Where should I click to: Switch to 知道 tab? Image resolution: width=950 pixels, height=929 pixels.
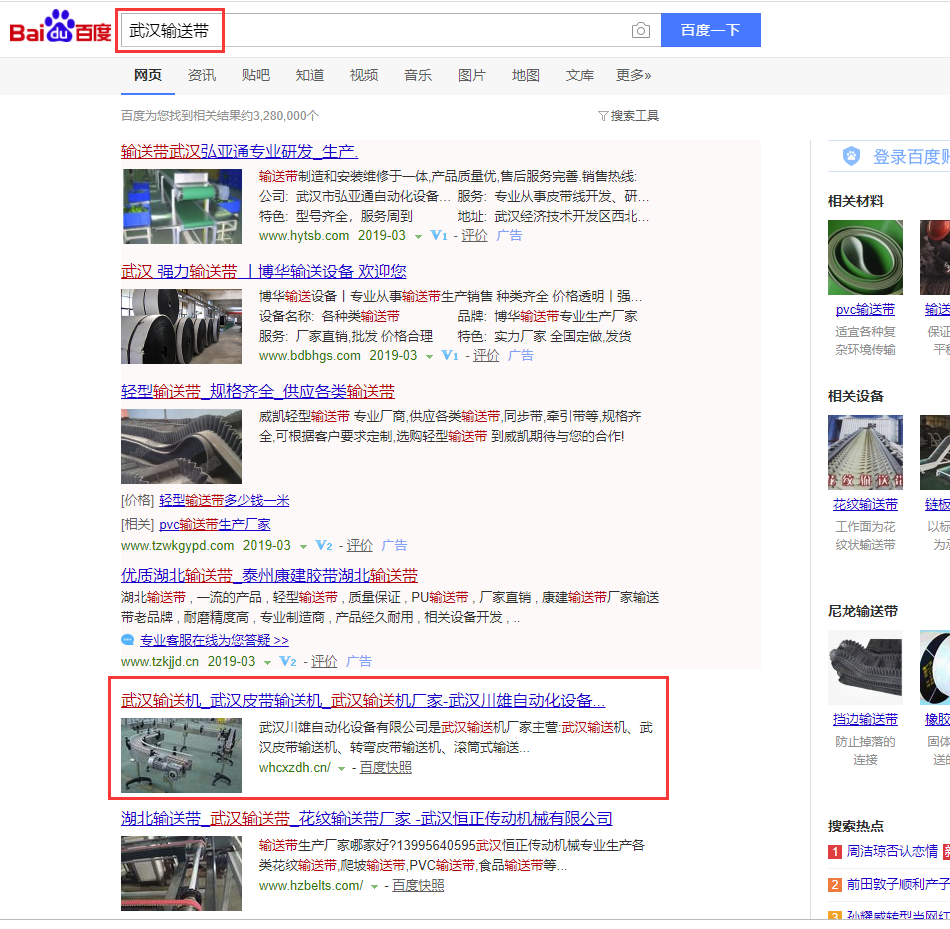click(x=310, y=75)
